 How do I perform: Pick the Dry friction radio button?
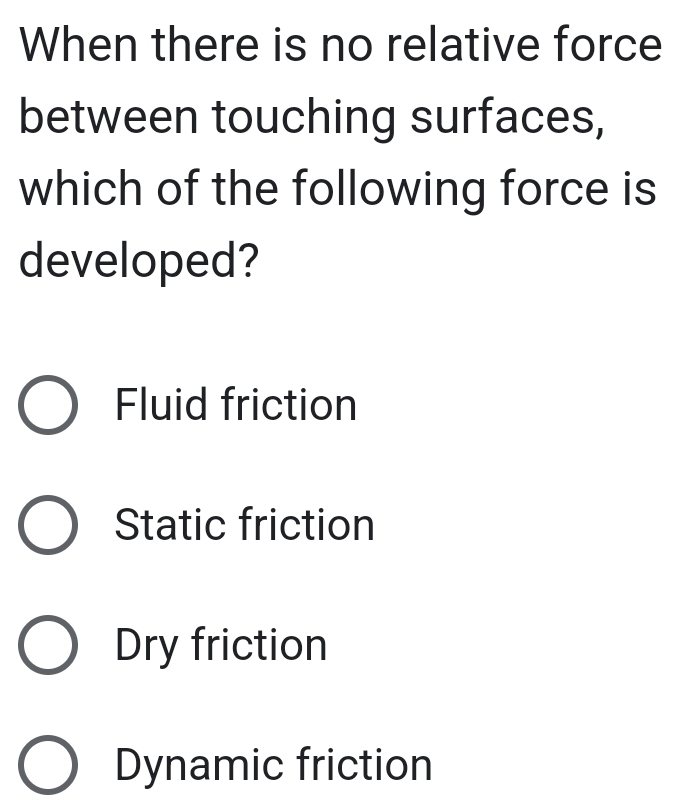(x=47, y=646)
